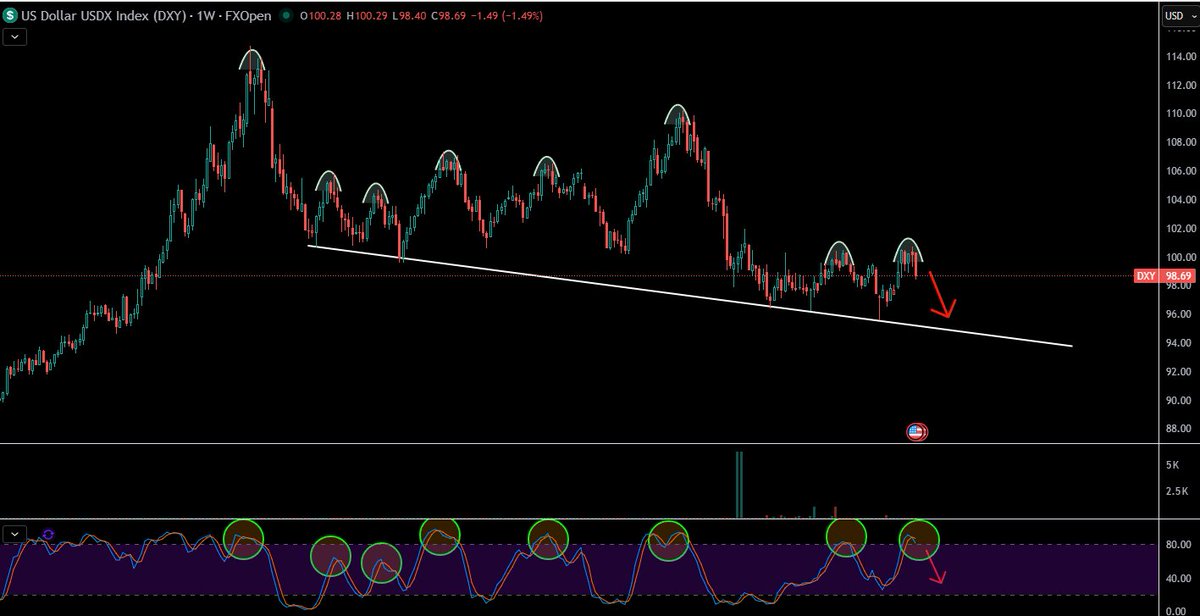Click the closing price value C98.69

point(449,15)
